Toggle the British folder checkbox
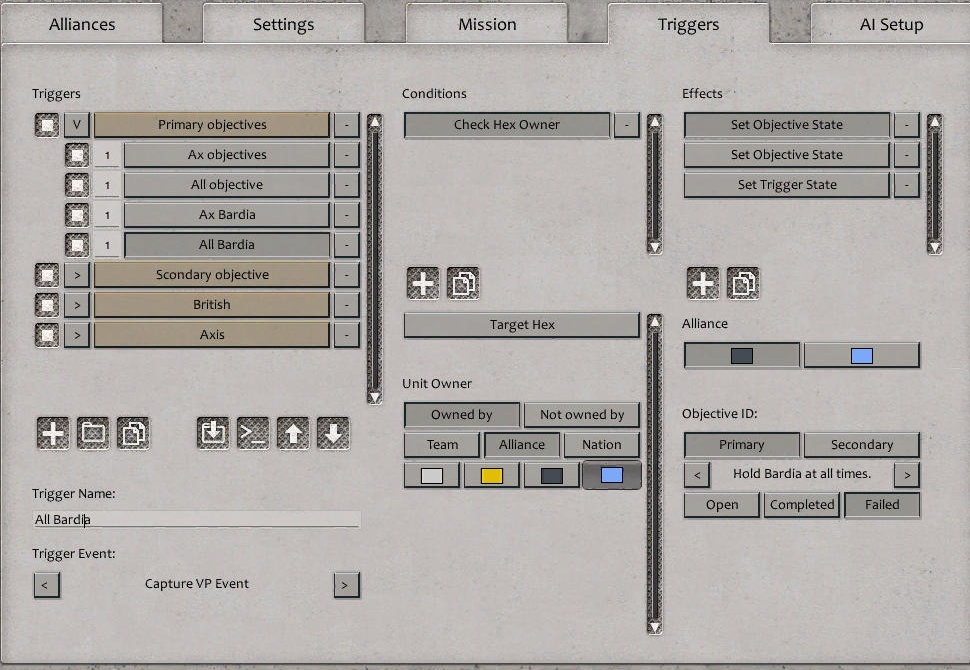This screenshot has height=670, width=970. (x=47, y=304)
